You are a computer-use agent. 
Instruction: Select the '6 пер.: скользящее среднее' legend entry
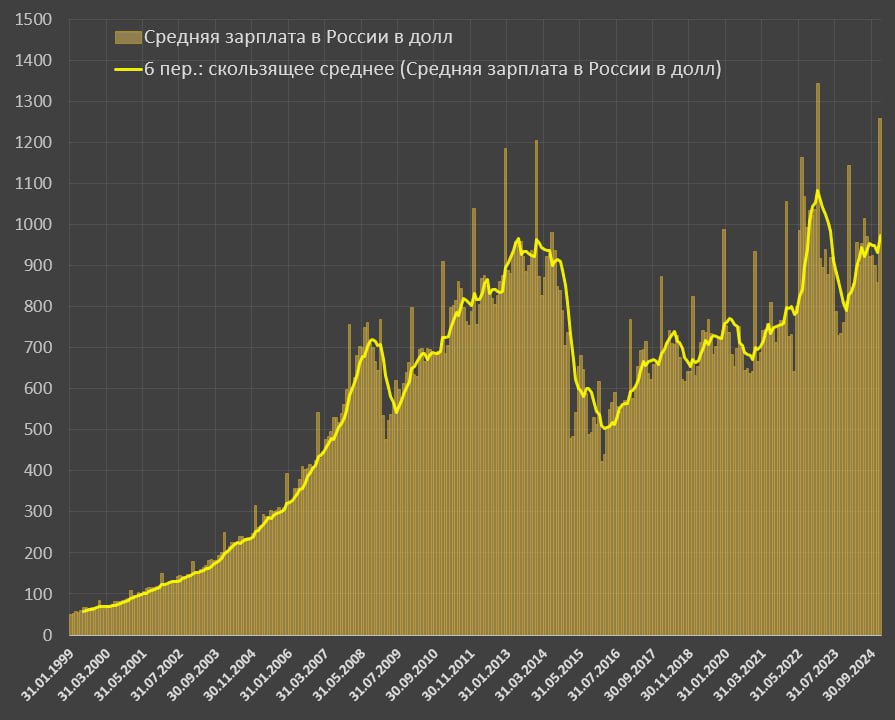(x=432, y=70)
